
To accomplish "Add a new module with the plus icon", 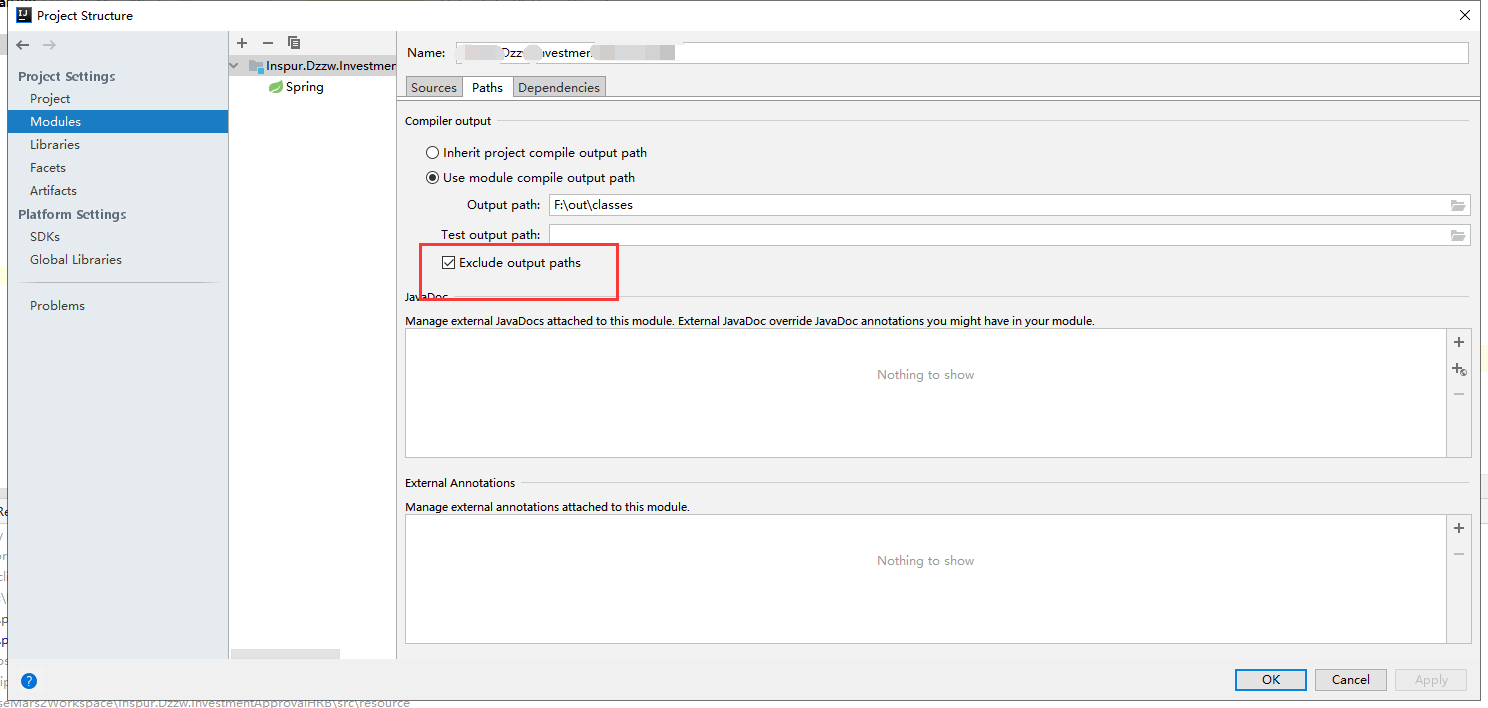I will (241, 43).
